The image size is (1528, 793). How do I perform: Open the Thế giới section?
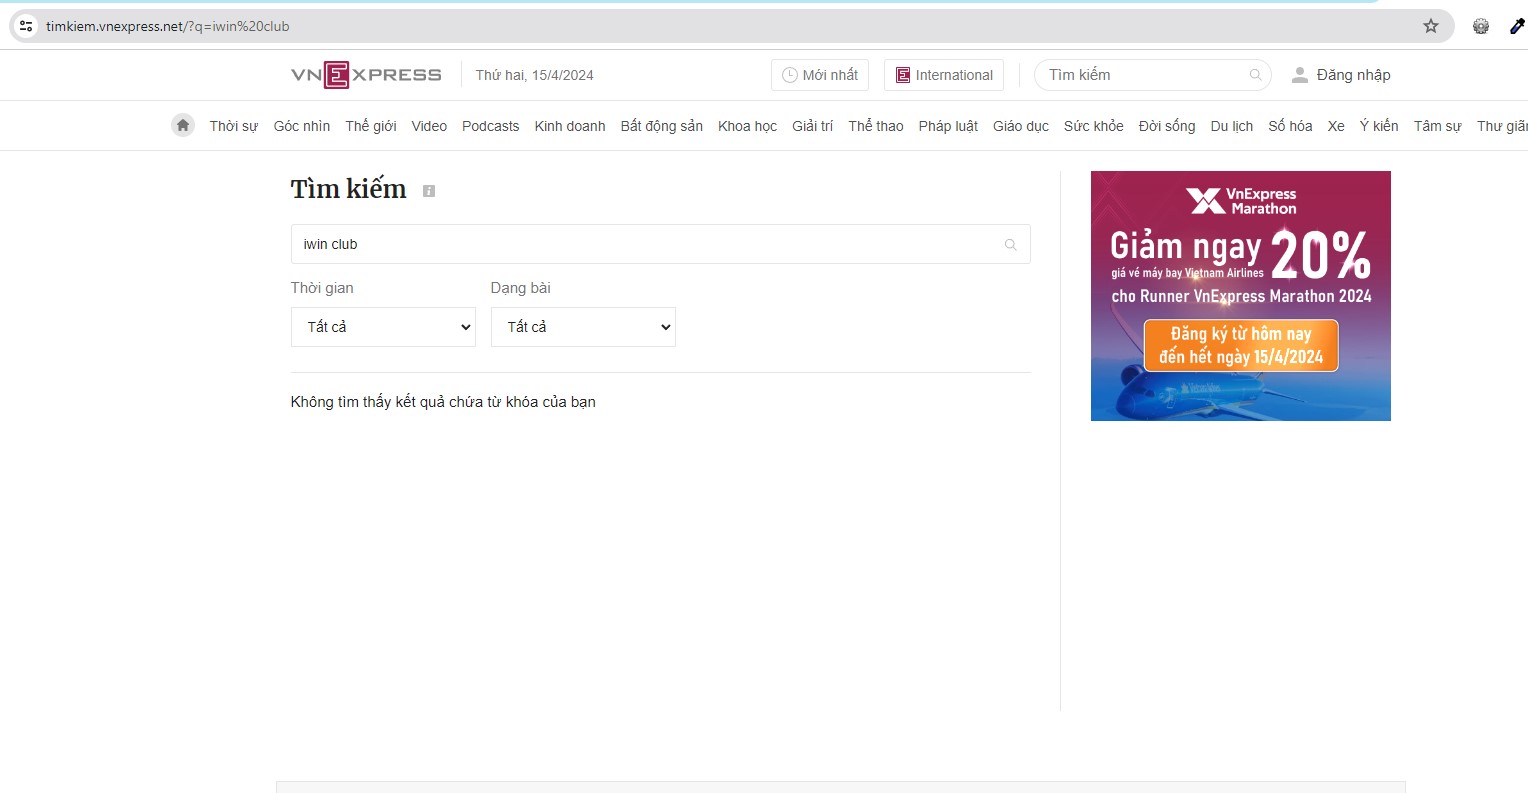click(371, 126)
